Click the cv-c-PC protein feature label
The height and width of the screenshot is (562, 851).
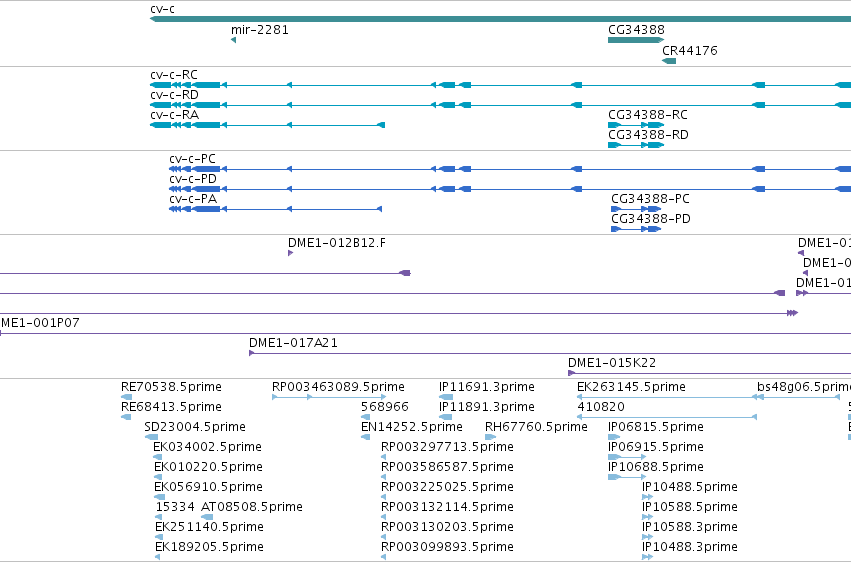193,159
